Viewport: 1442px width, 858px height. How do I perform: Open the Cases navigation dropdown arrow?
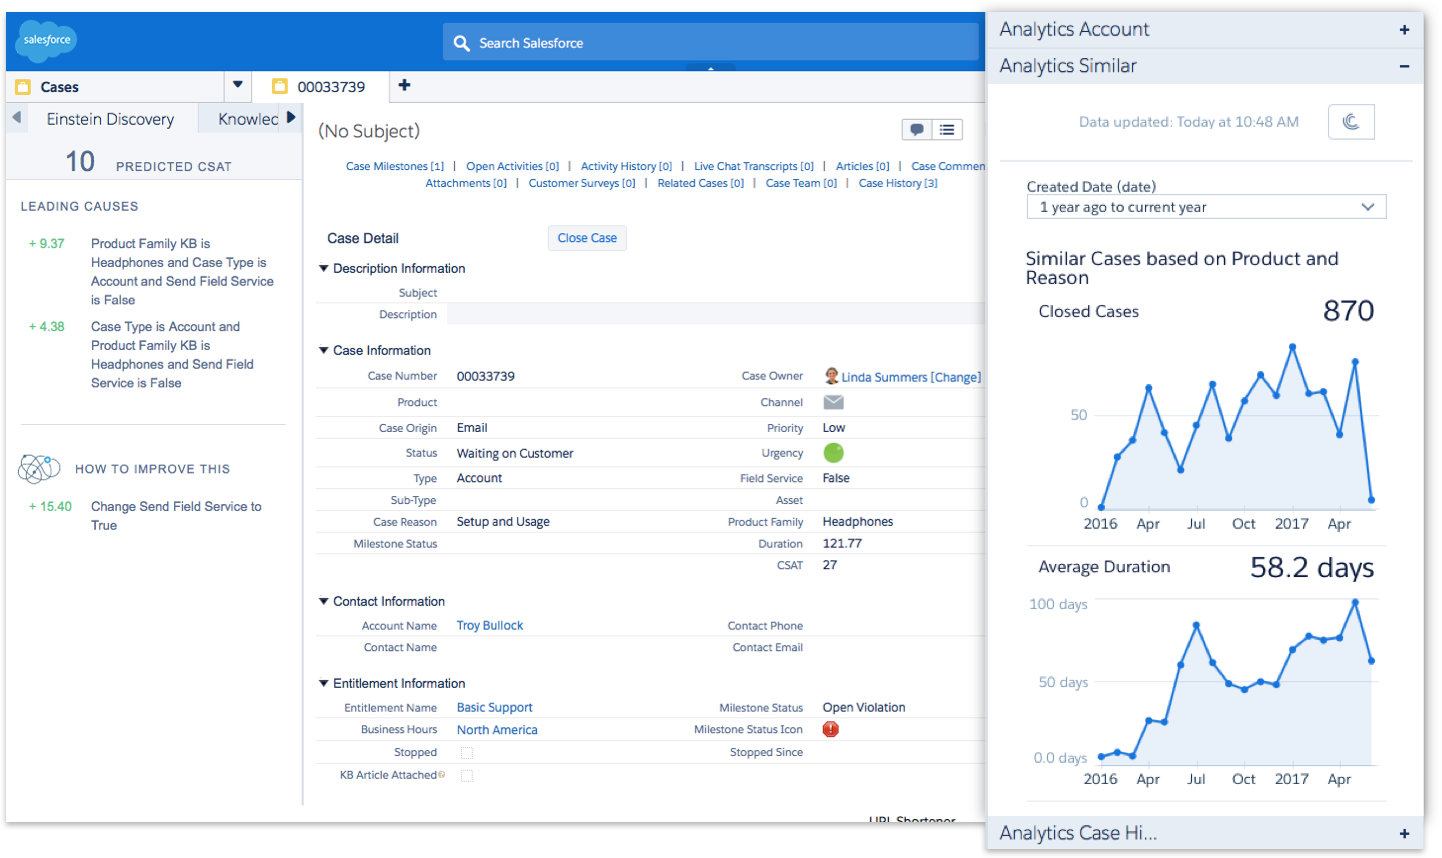coord(237,86)
